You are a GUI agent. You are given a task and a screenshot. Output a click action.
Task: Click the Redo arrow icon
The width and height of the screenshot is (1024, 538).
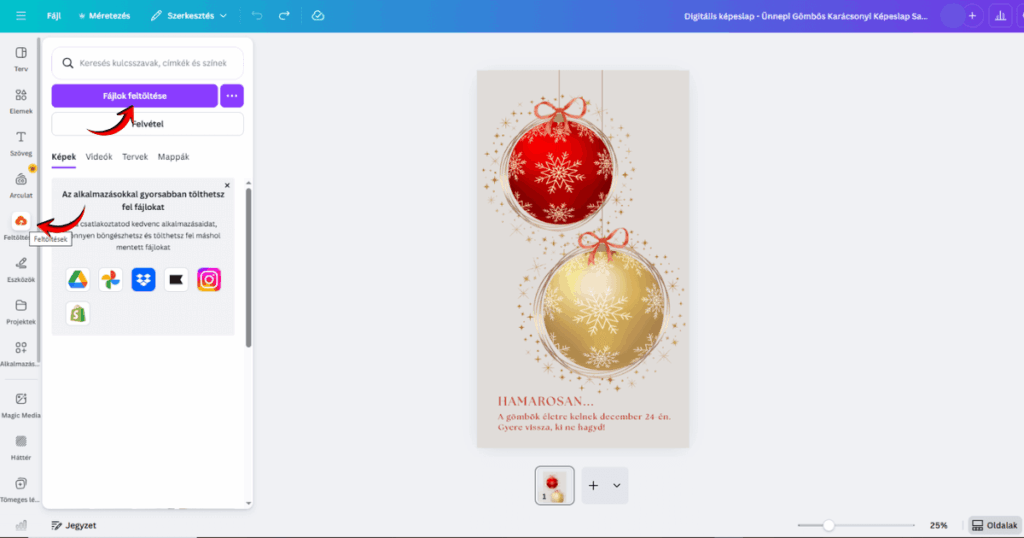[285, 16]
